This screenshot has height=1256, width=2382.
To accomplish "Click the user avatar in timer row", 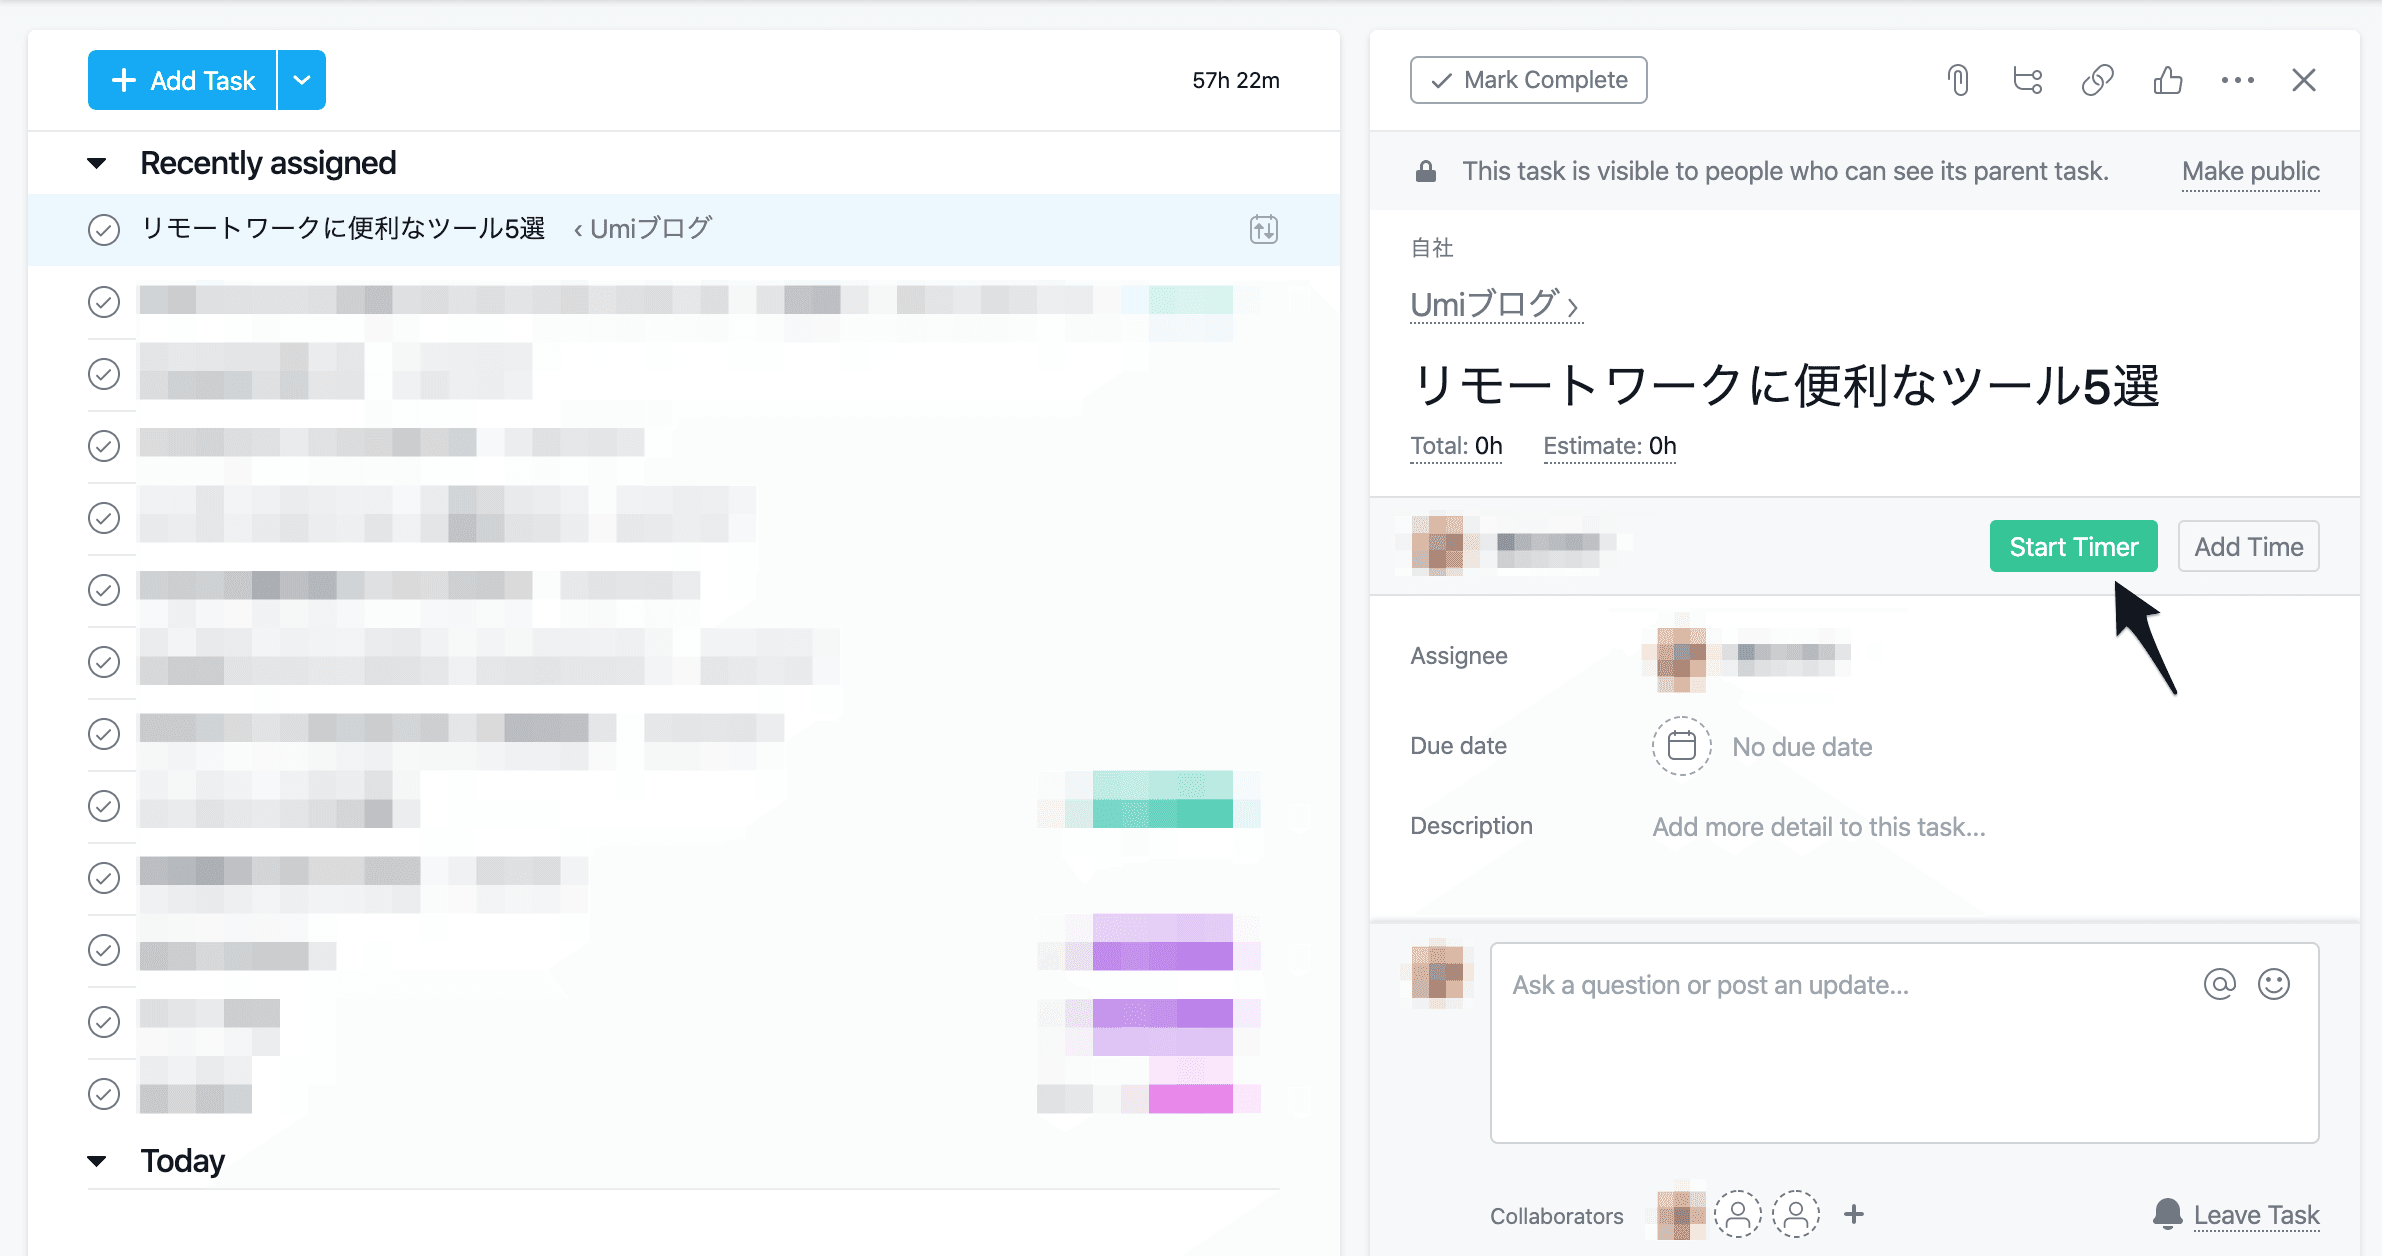I will [x=1438, y=546].
